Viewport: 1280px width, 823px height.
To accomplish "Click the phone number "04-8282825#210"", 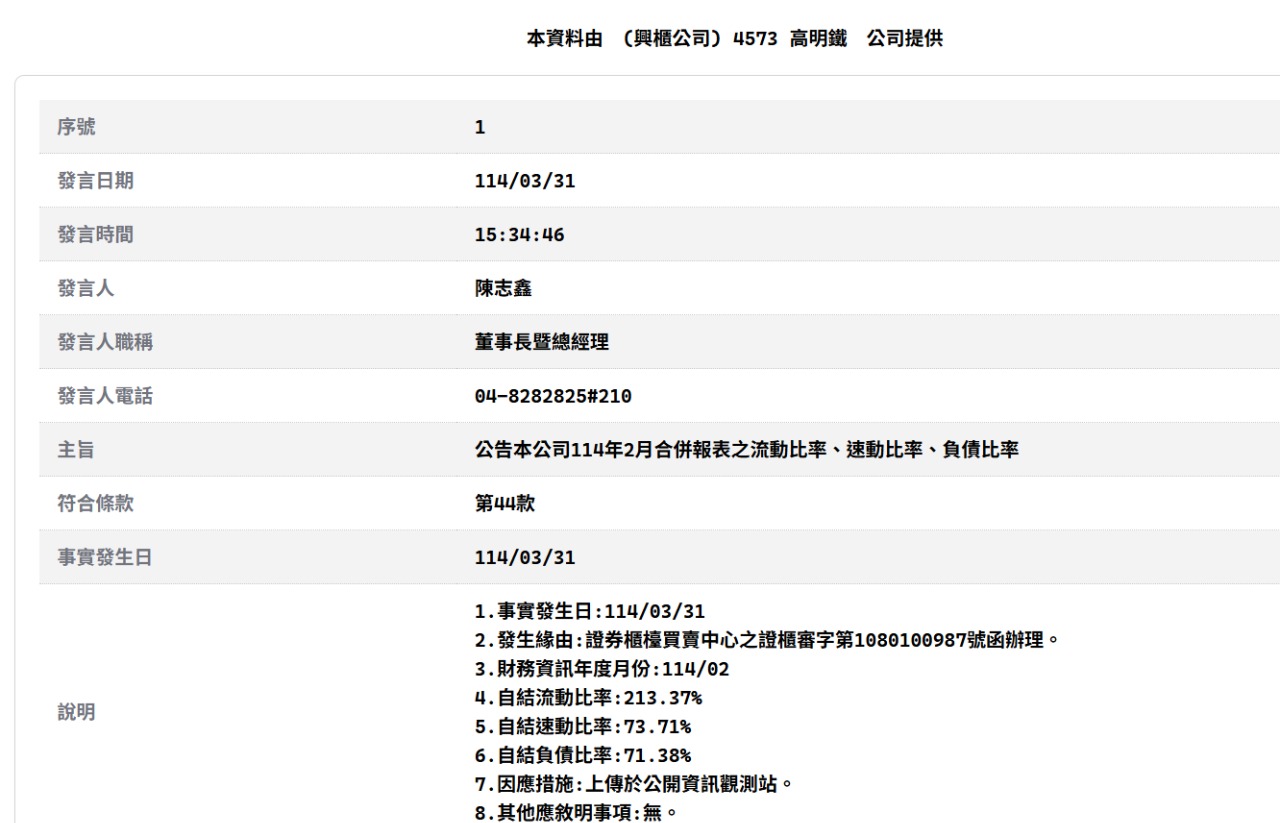I will pyautogui.click(x=553, y=397).
